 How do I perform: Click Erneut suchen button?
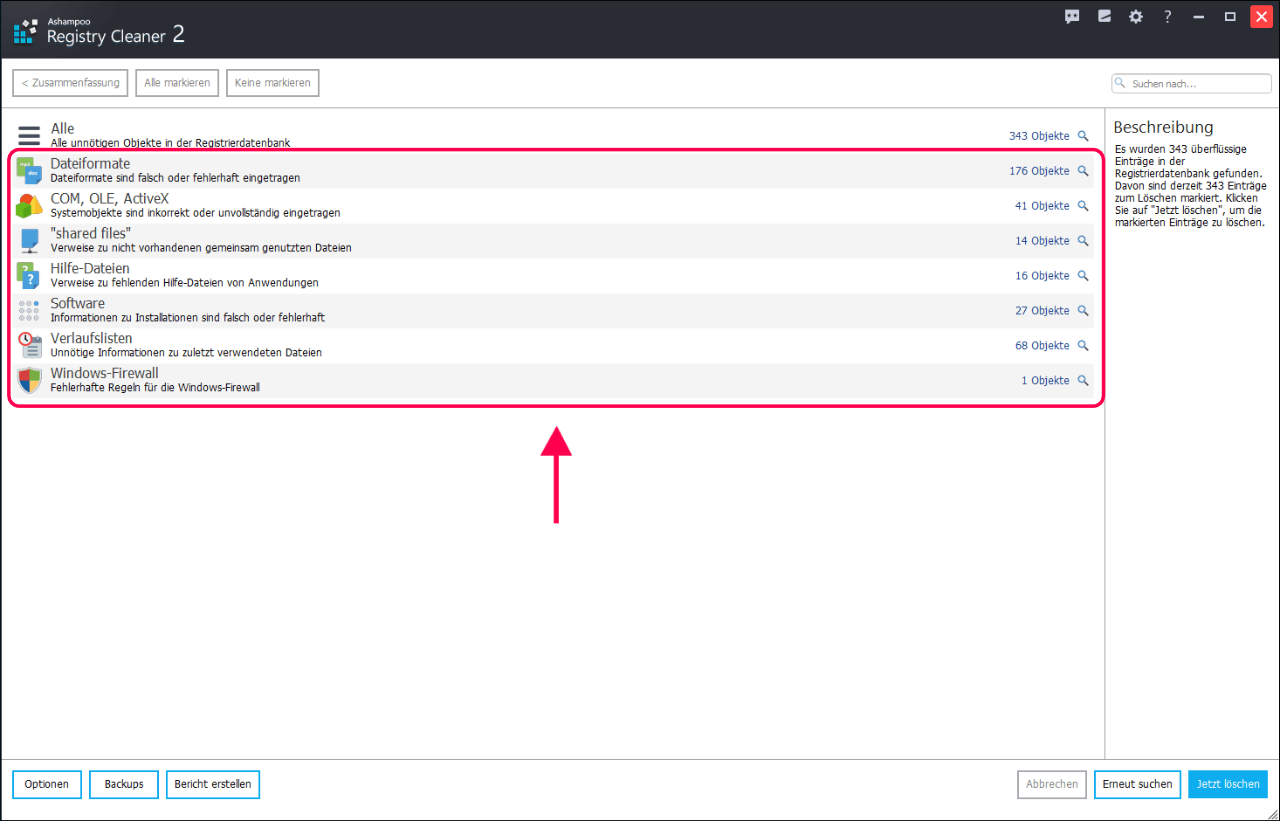[1137, 784]
